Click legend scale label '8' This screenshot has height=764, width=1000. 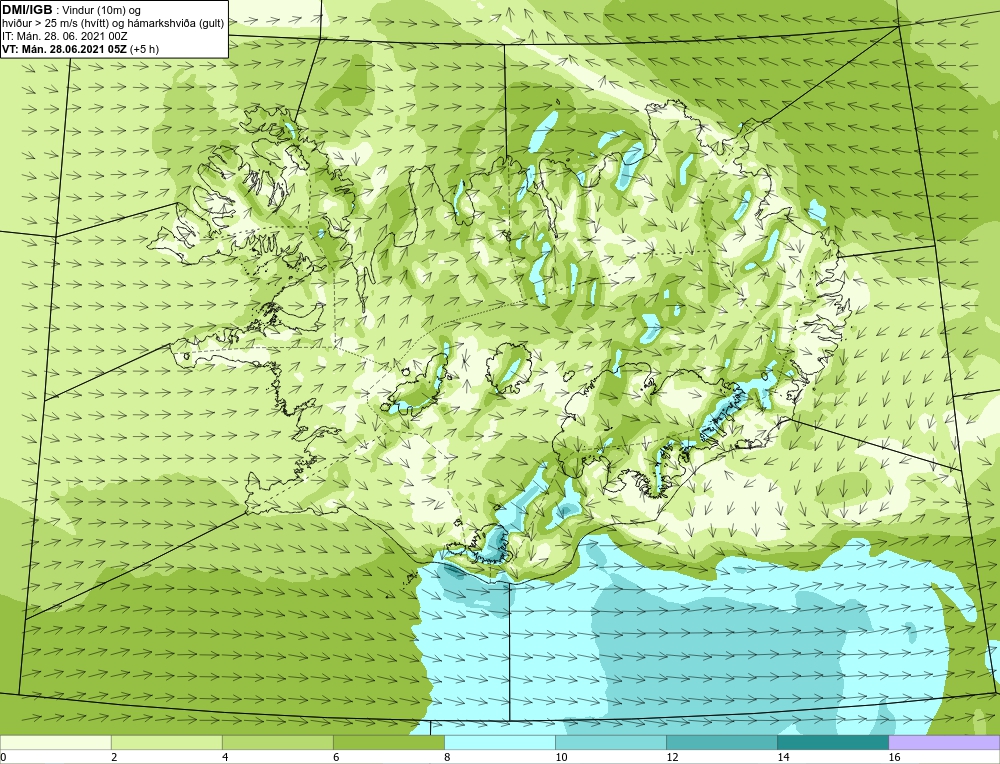[447, 757]
